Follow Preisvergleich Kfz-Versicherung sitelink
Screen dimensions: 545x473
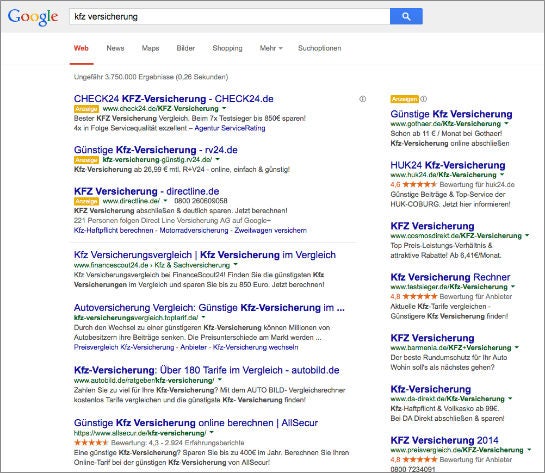click(124, 347)
